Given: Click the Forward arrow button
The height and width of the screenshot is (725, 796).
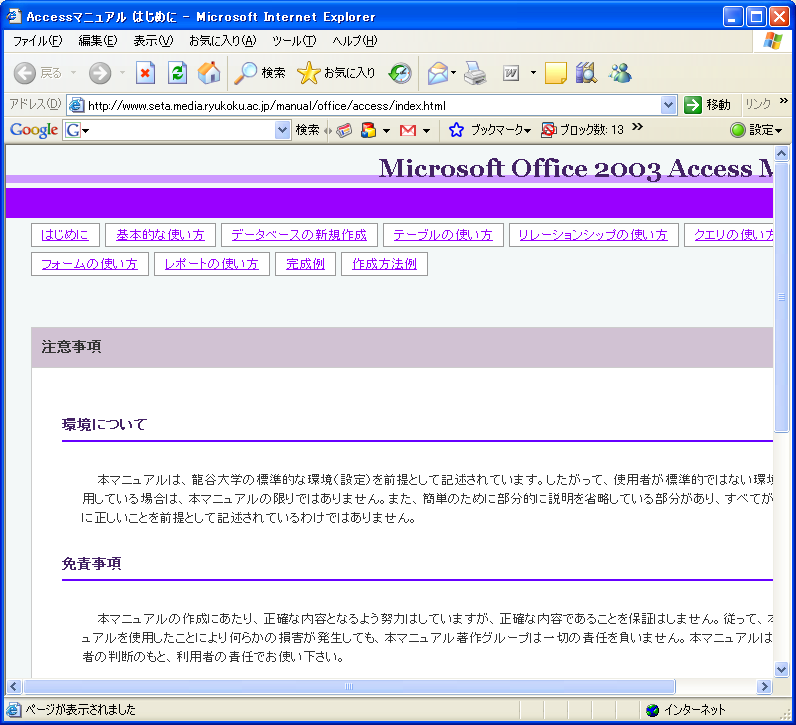Looking at the screenshot, I should [100, 74].
